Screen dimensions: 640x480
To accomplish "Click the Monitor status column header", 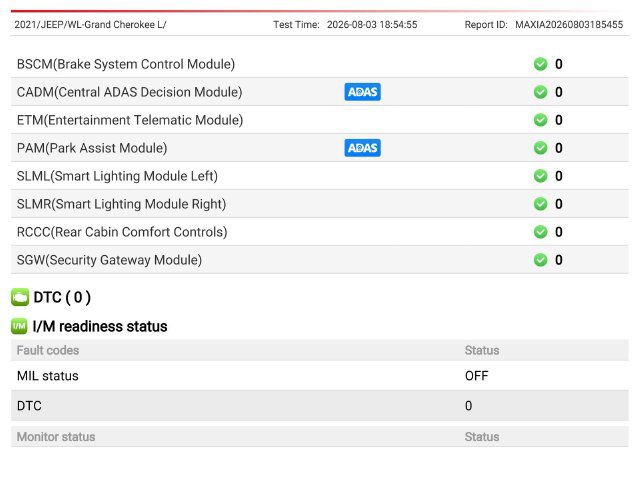I will point(56,437).
